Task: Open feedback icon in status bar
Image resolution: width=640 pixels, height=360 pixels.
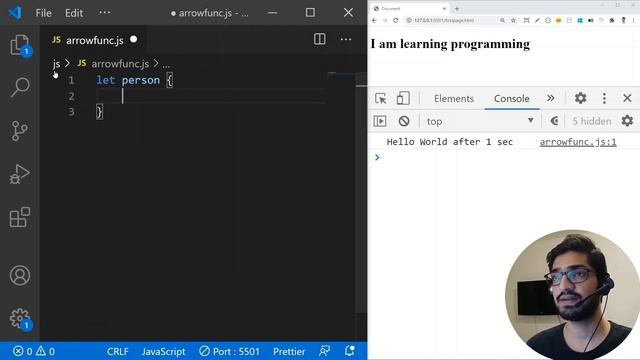Action: pos(324,351)
